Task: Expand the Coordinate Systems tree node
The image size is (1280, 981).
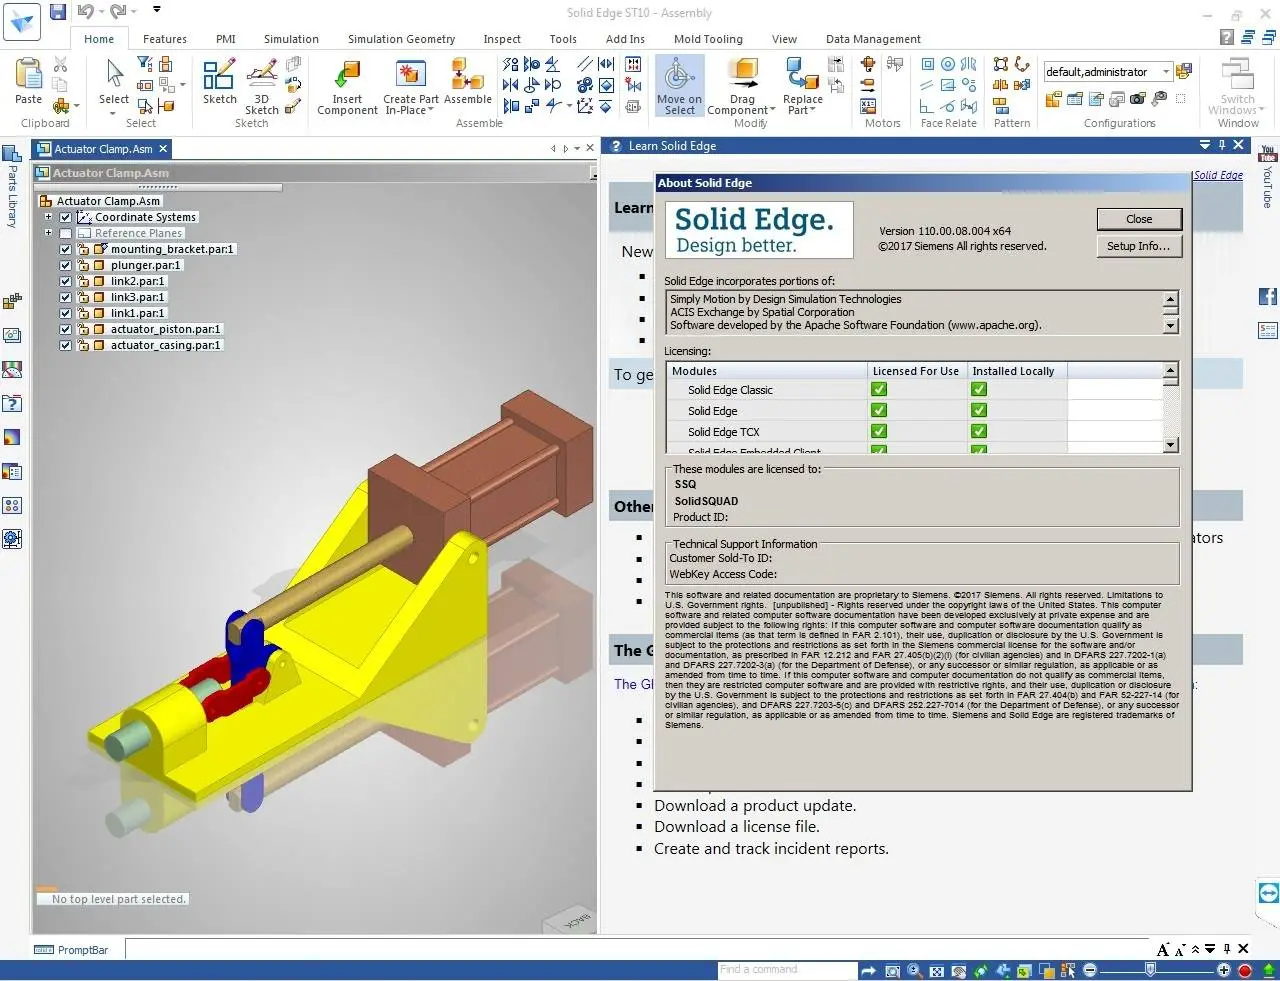Action: 48,217
